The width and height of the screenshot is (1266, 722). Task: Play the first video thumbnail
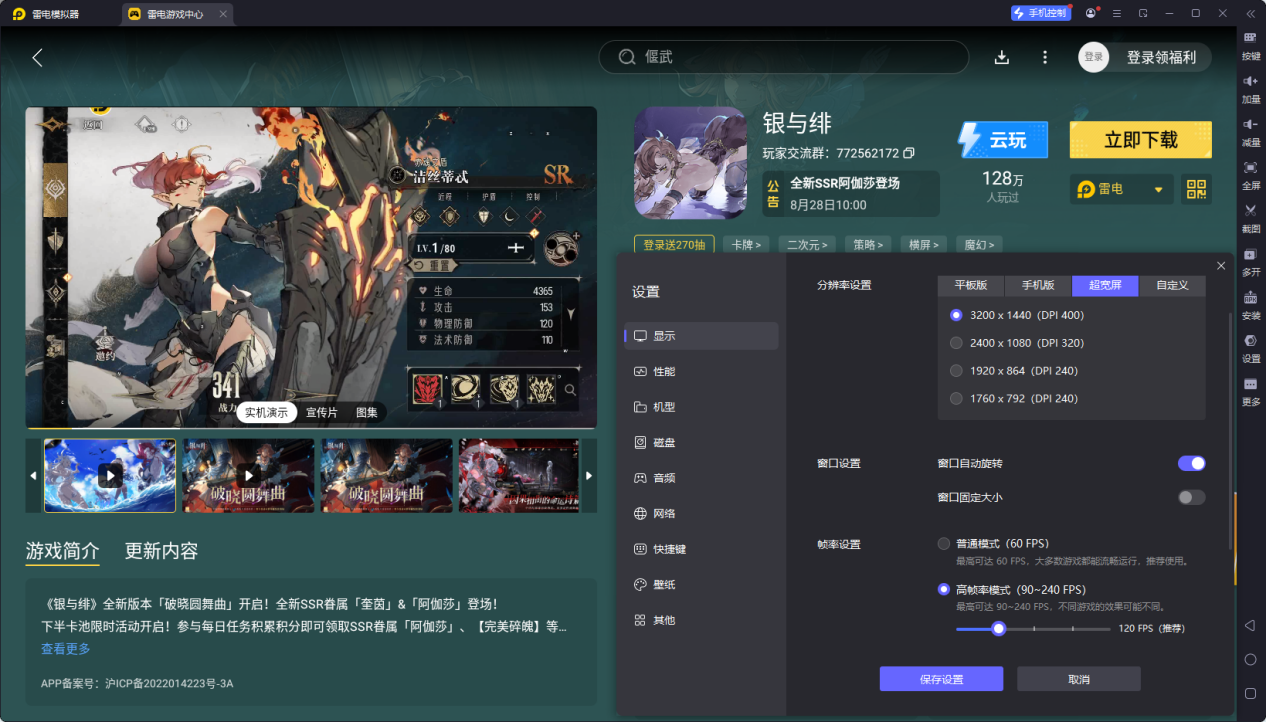tap(110, 476)
